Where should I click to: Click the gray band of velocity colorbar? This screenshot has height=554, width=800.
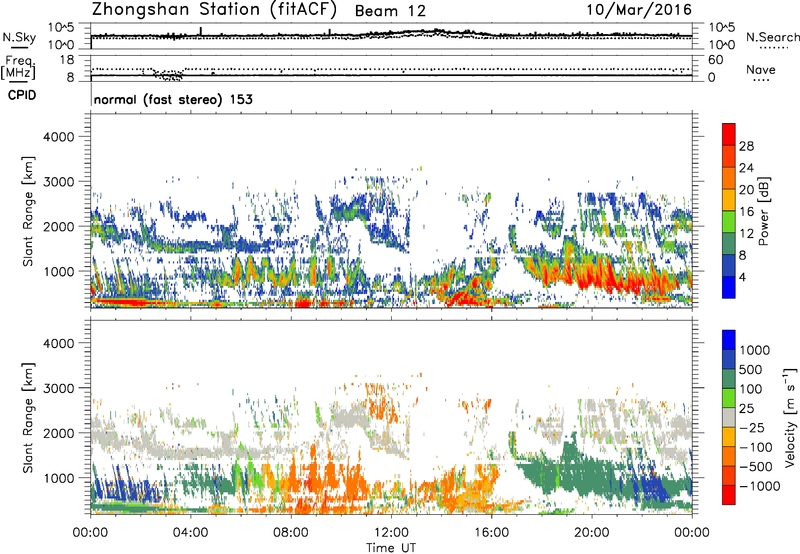[x=729, y=417]
